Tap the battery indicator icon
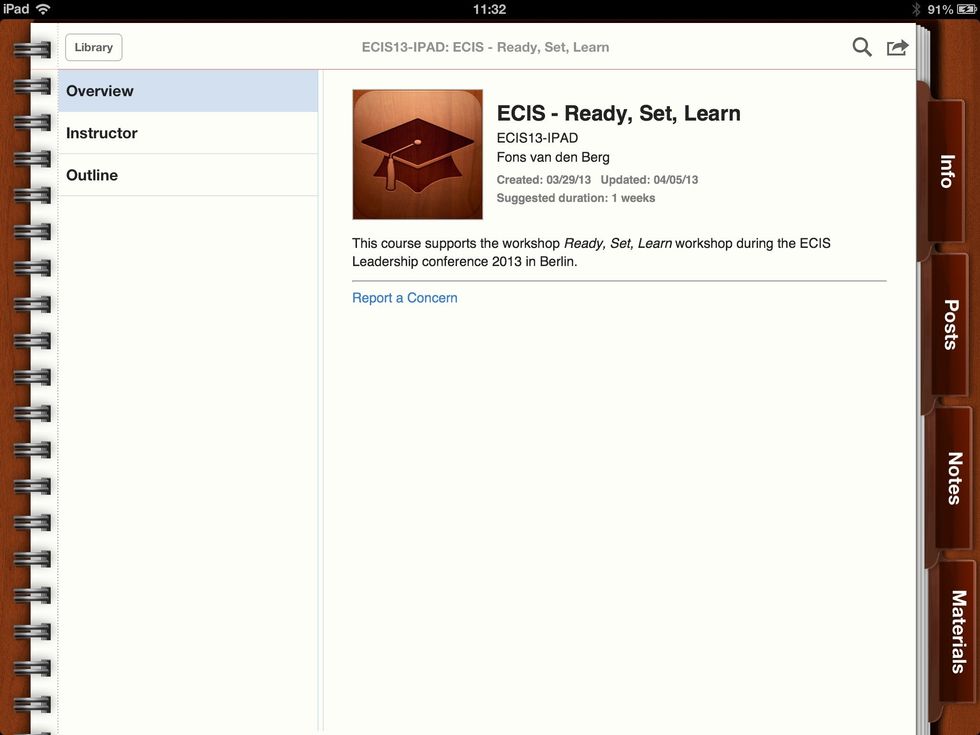The width and height of the screenshot is (980, 735). tap(965, 9)
